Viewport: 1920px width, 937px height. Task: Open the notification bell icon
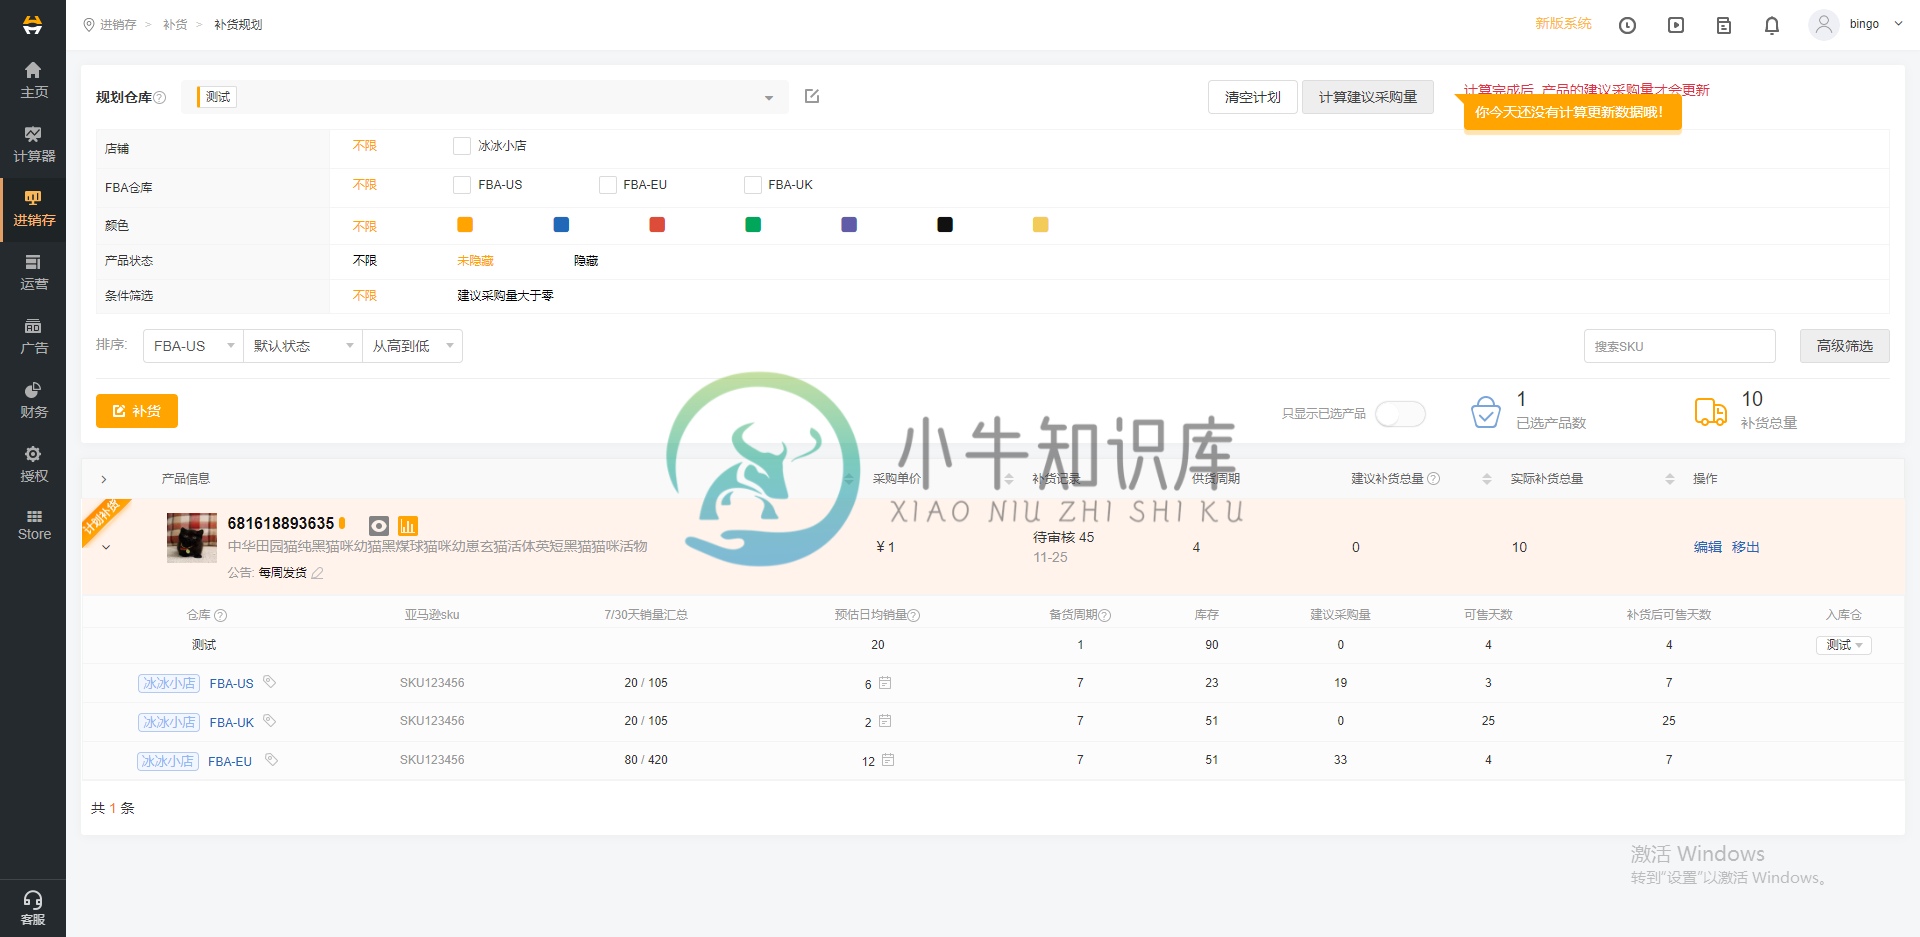point(1772,25)
